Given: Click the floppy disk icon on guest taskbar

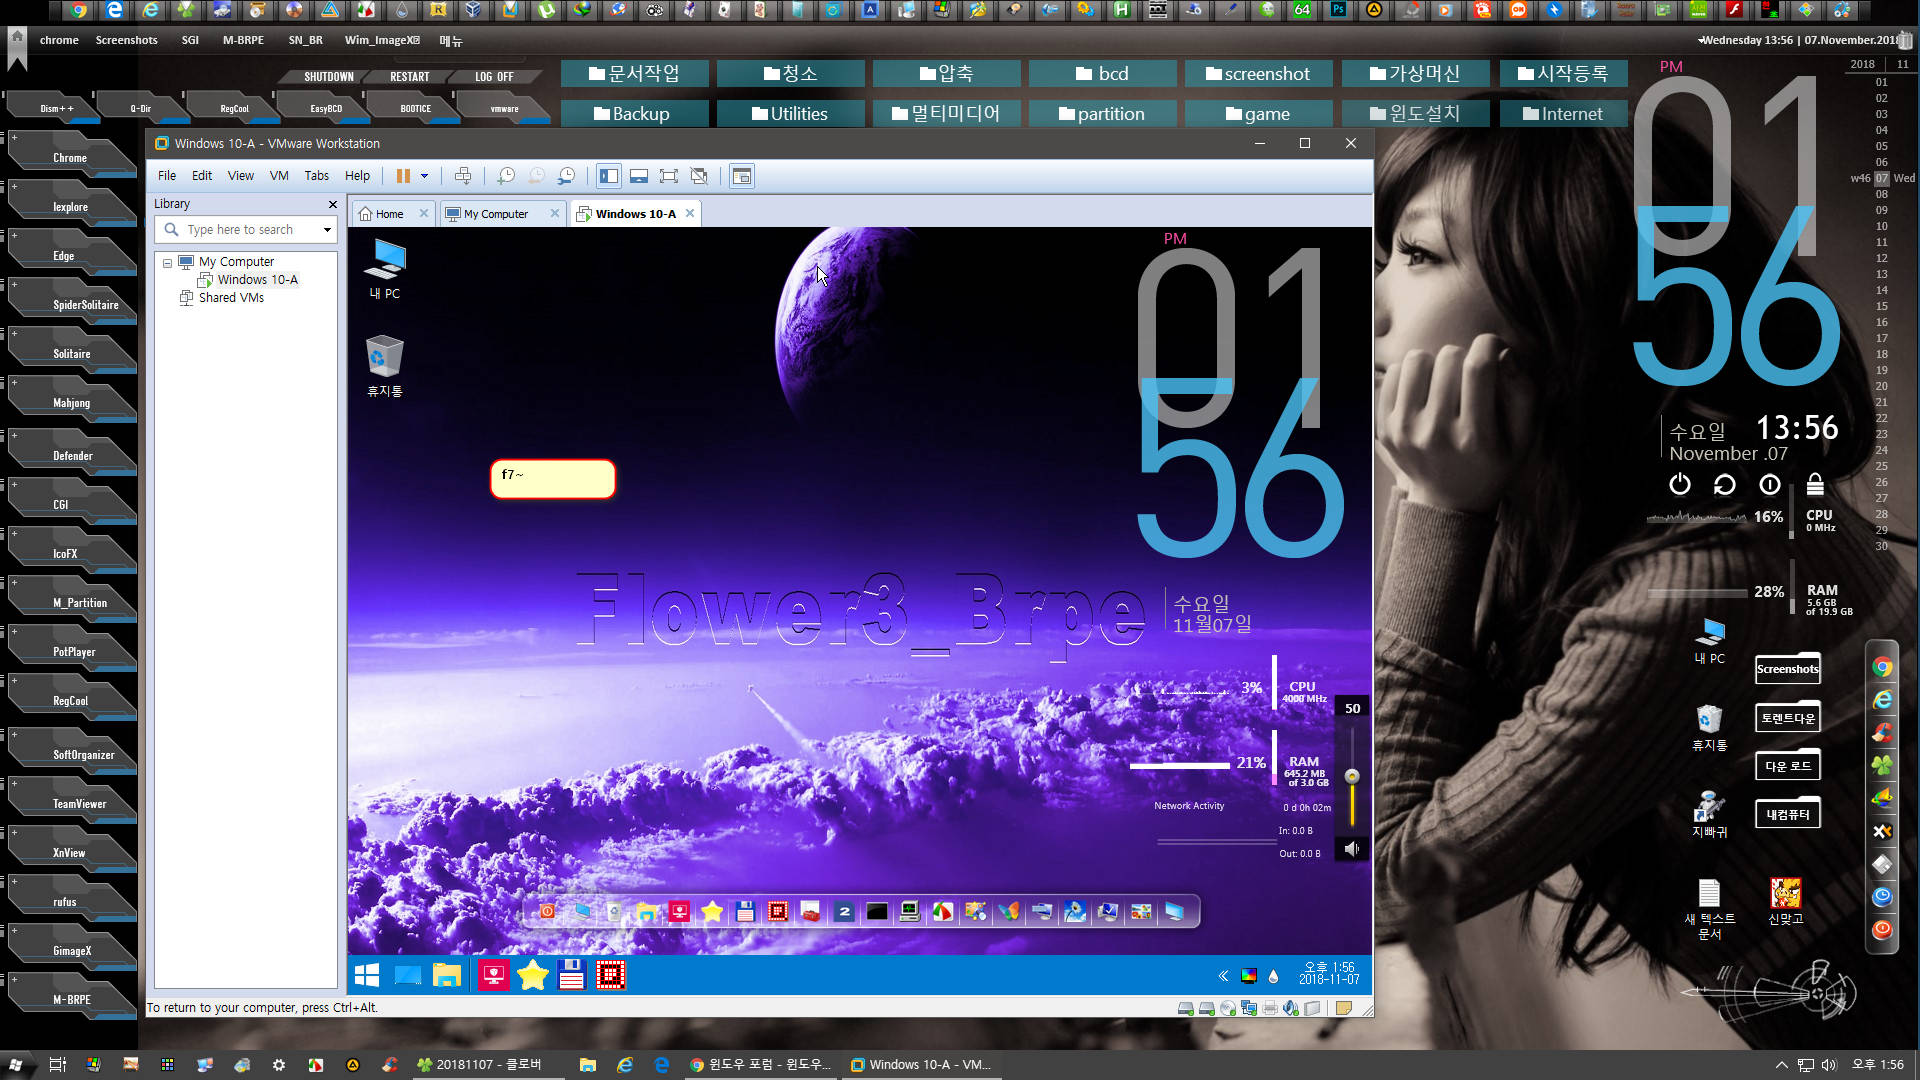Looking at the screenshot, I should 571,975.
